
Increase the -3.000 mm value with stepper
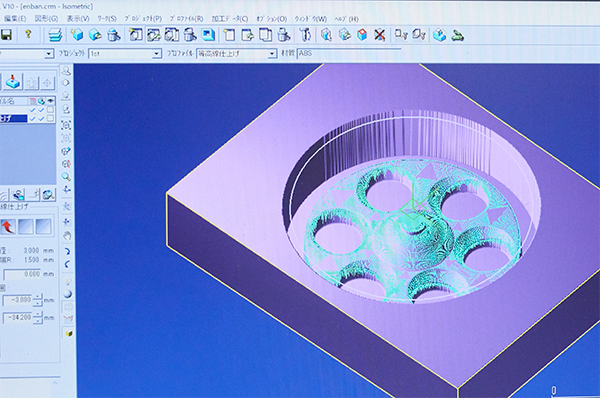pyautogui.click(x=38, y=297)
